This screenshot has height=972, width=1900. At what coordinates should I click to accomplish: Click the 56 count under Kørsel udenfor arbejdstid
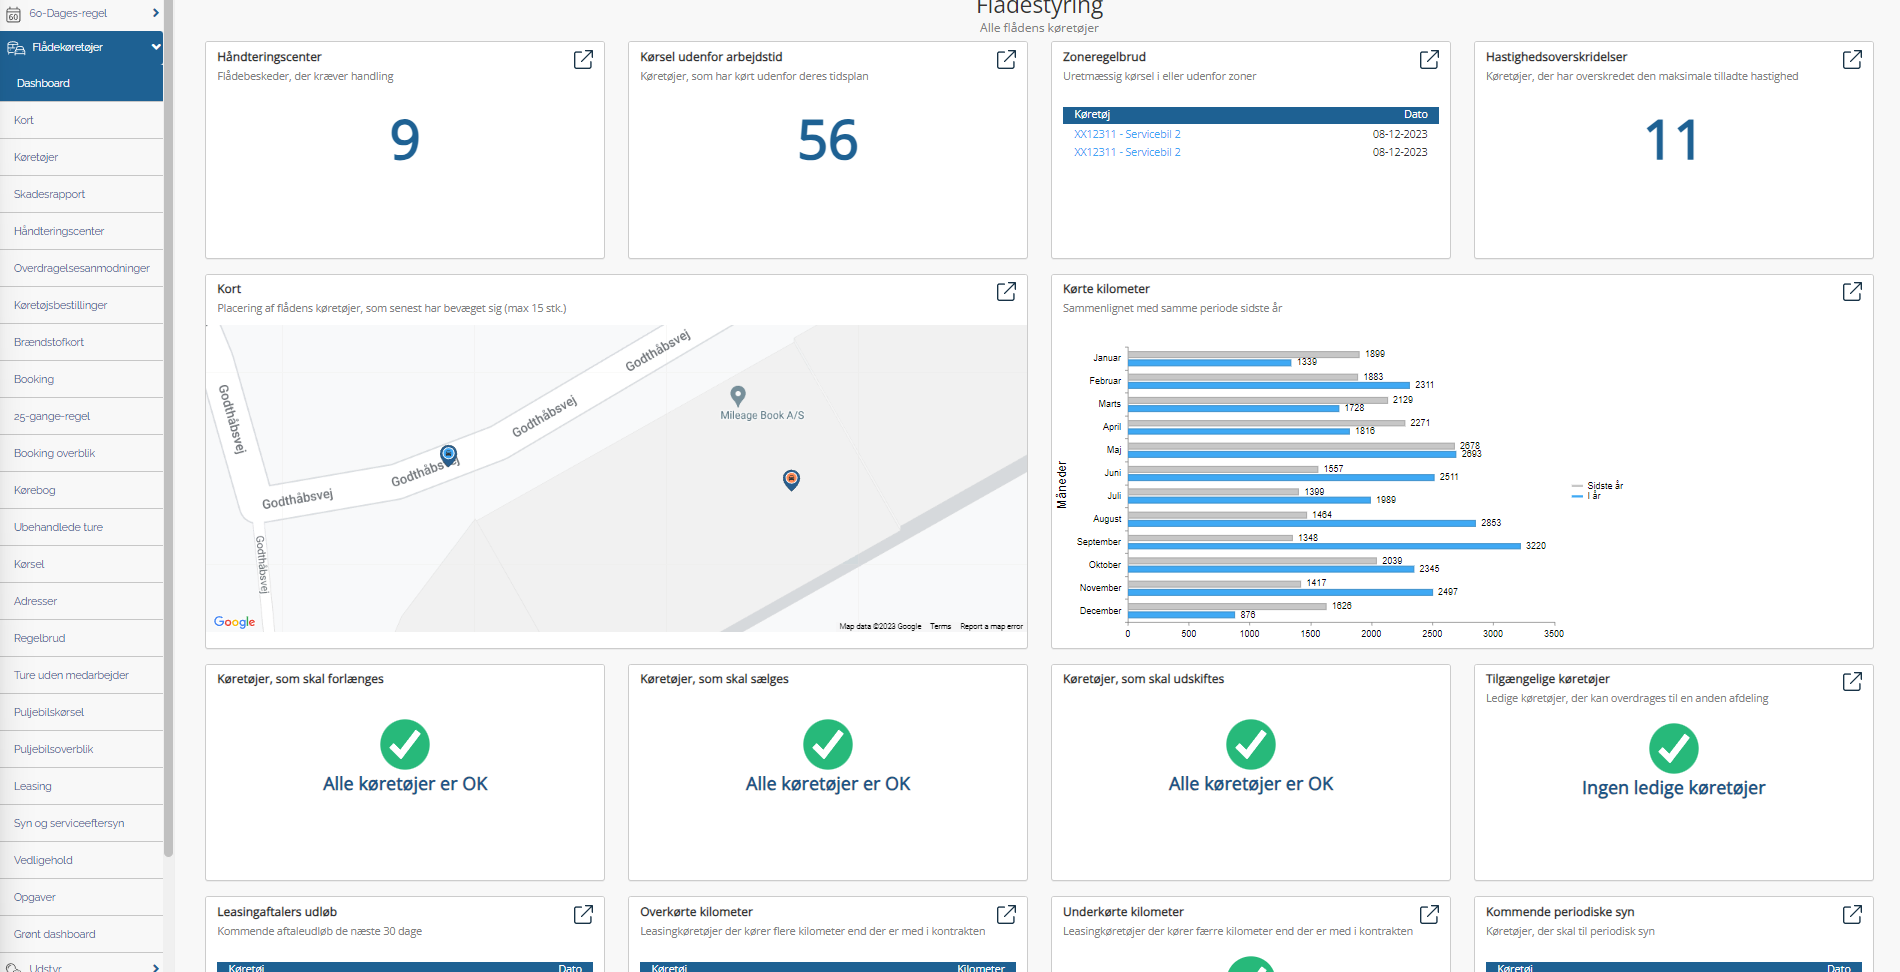pyautogui.click(x=827, y=140)
